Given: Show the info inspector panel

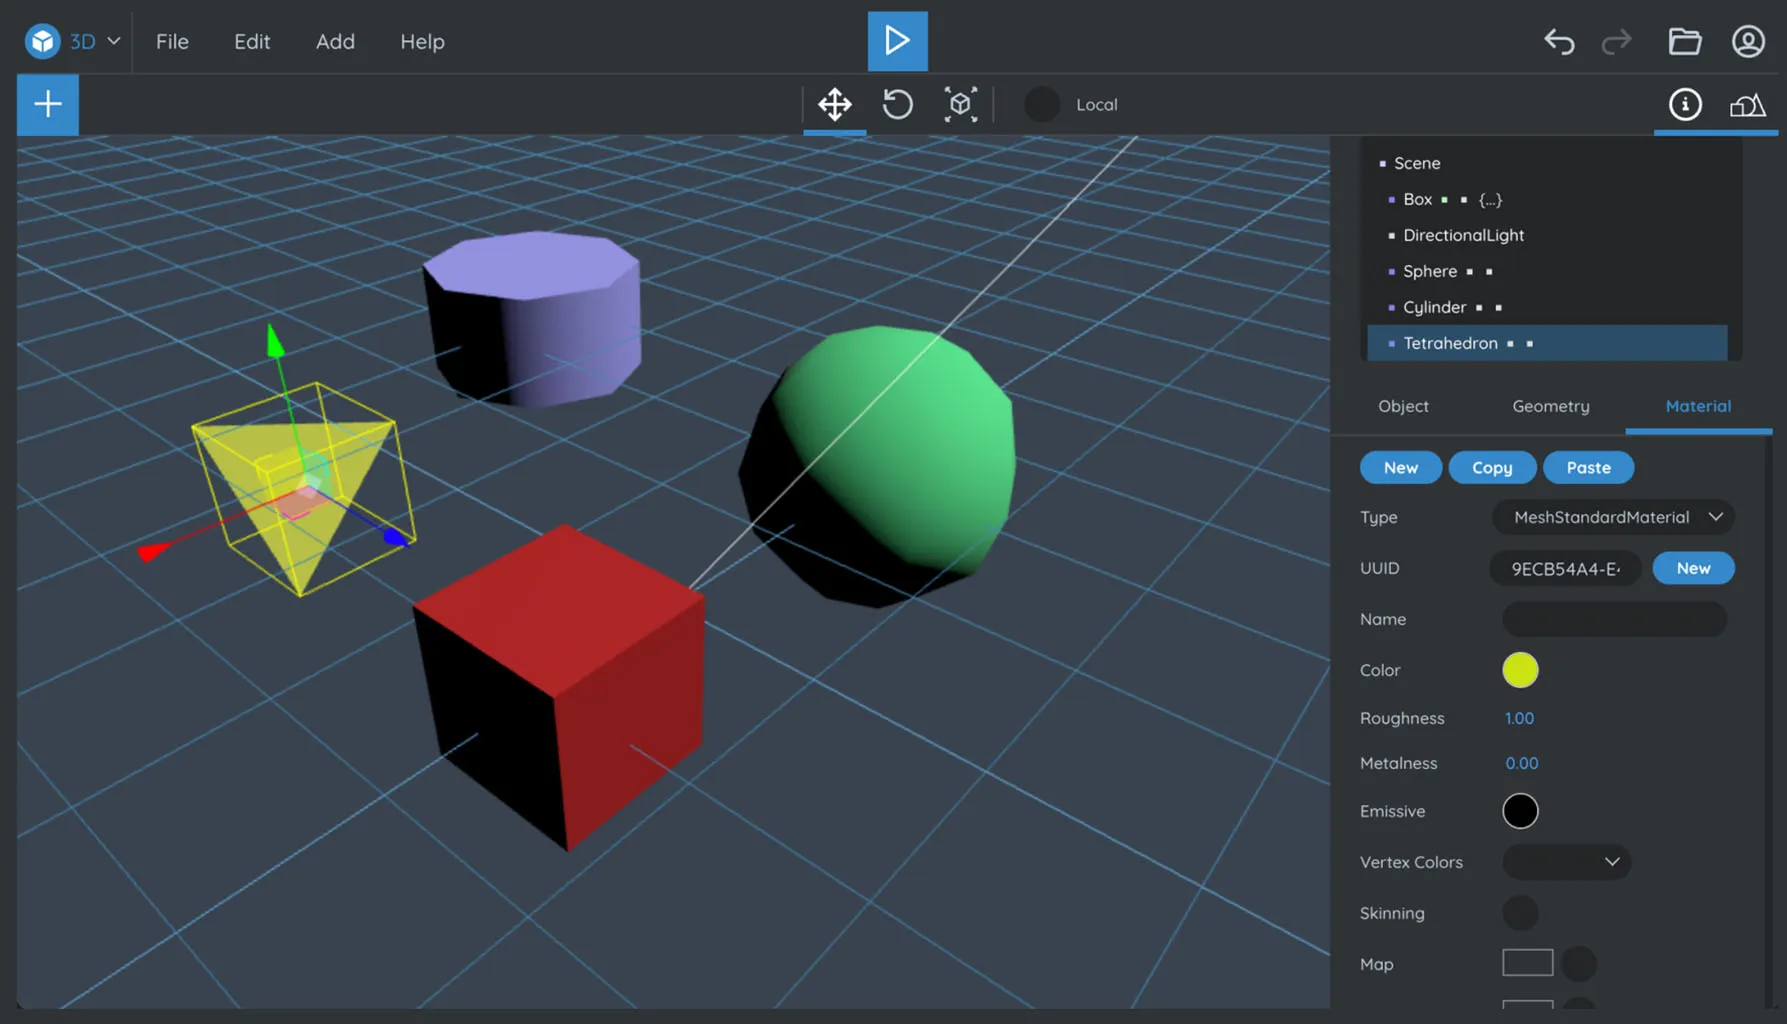Looking at the screenshot, I should tap(1685, 104).
